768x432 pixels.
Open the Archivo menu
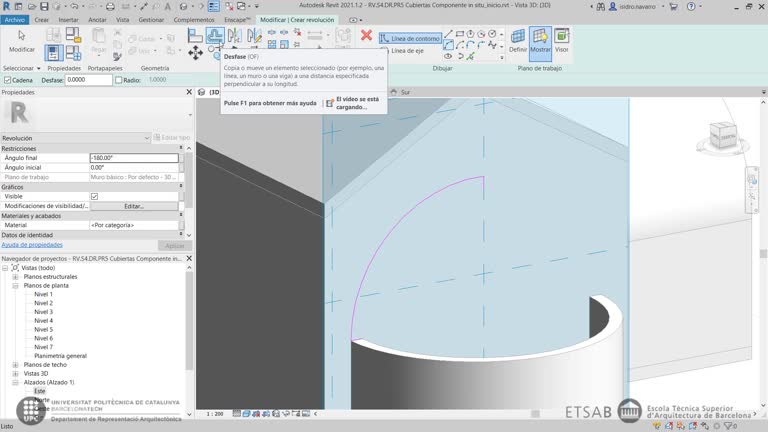tap(15, 19)
